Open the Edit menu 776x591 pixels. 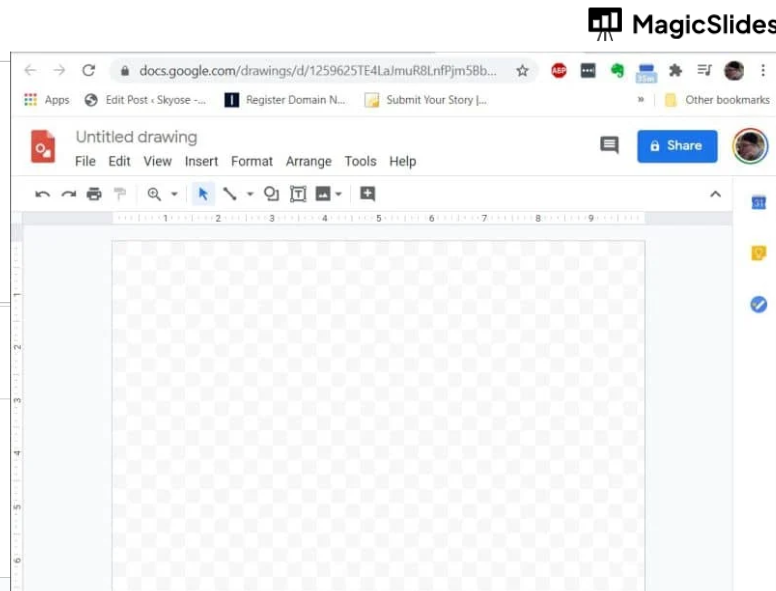coord(119,161)
